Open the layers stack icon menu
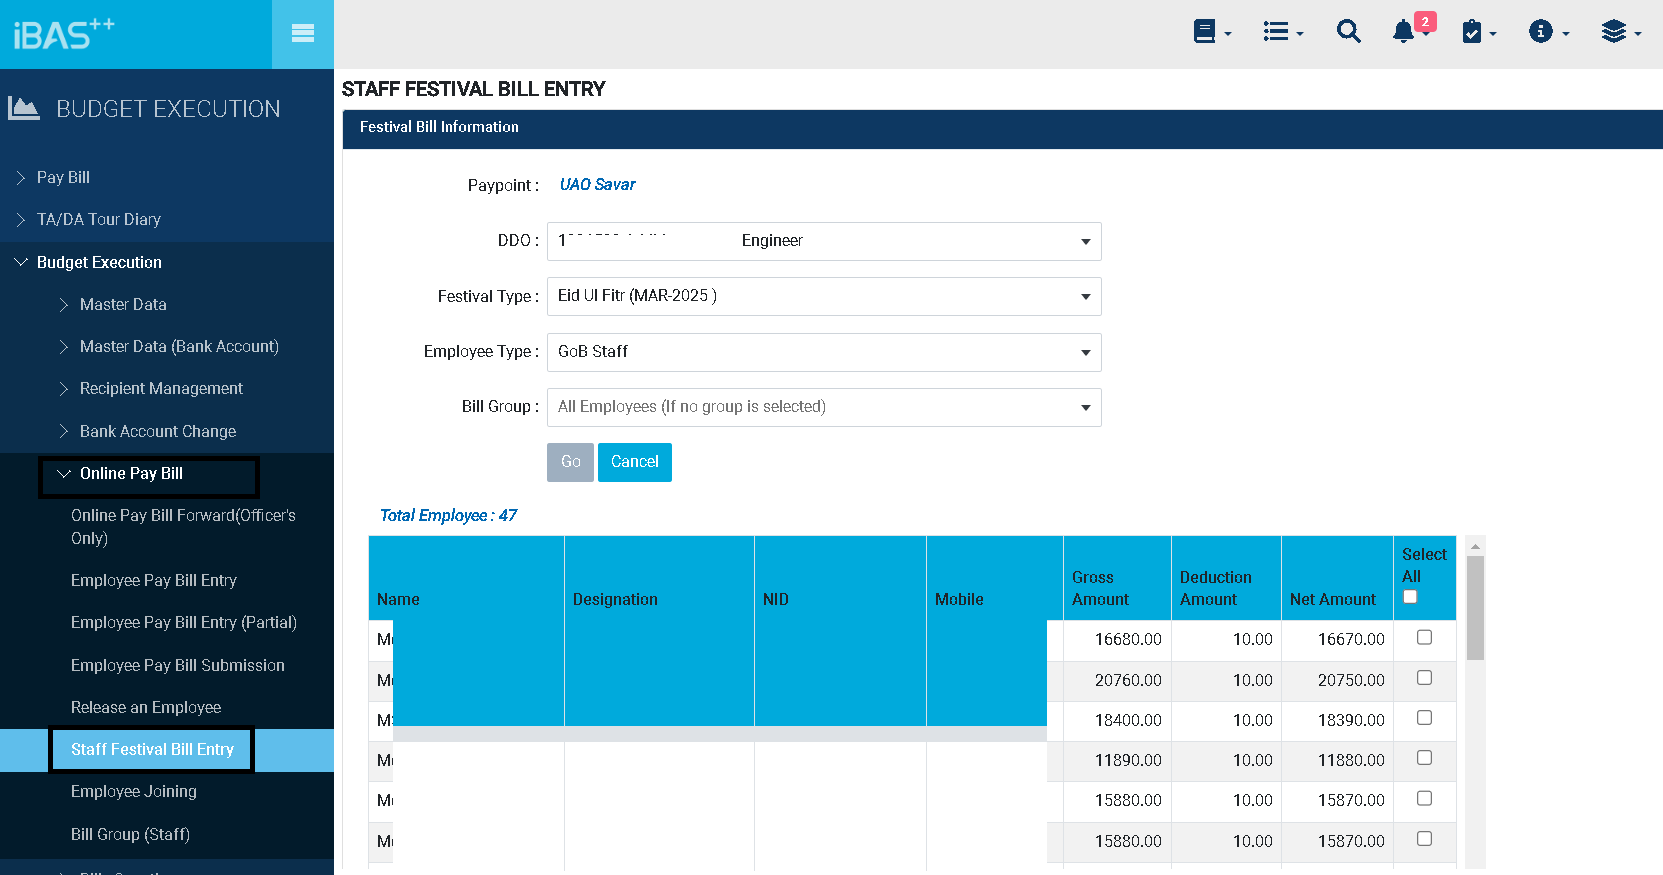The width and height of the screenshot is (1663, 875). coord(1619,32)
